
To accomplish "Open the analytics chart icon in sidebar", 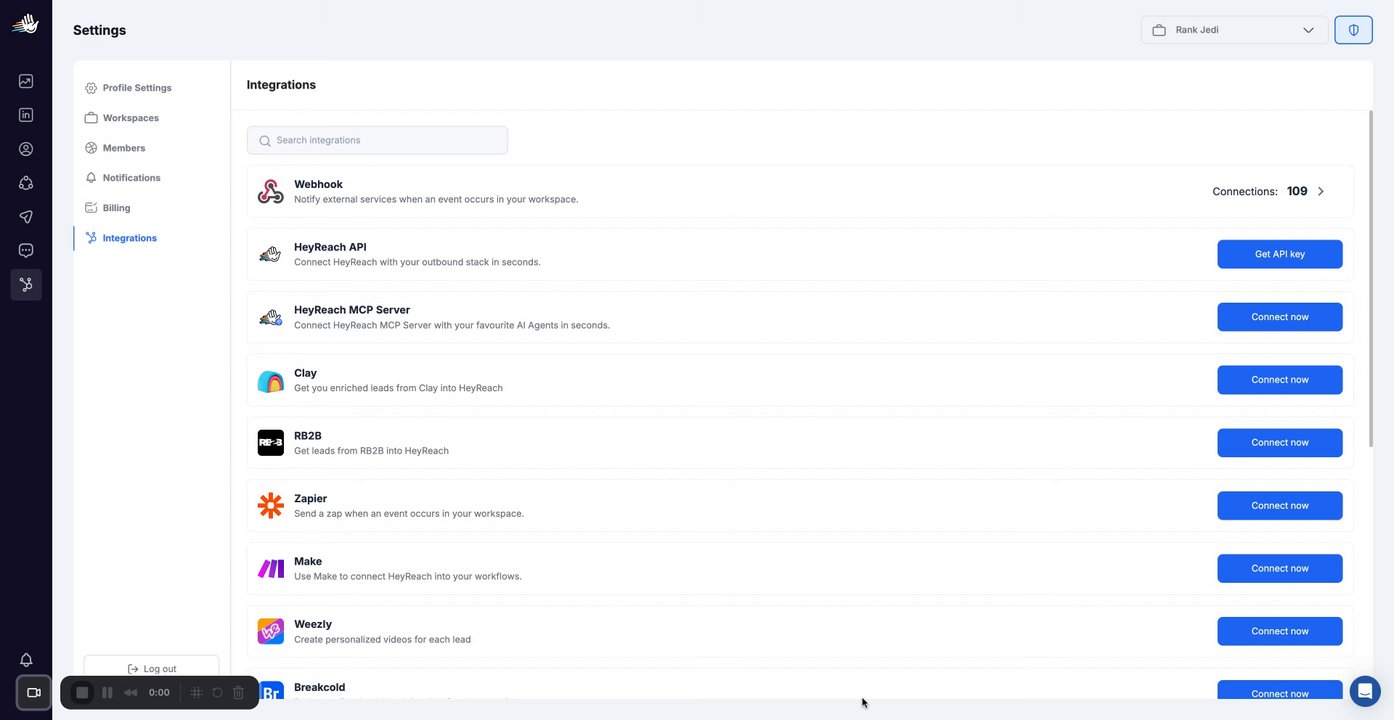I will (26, 81).
